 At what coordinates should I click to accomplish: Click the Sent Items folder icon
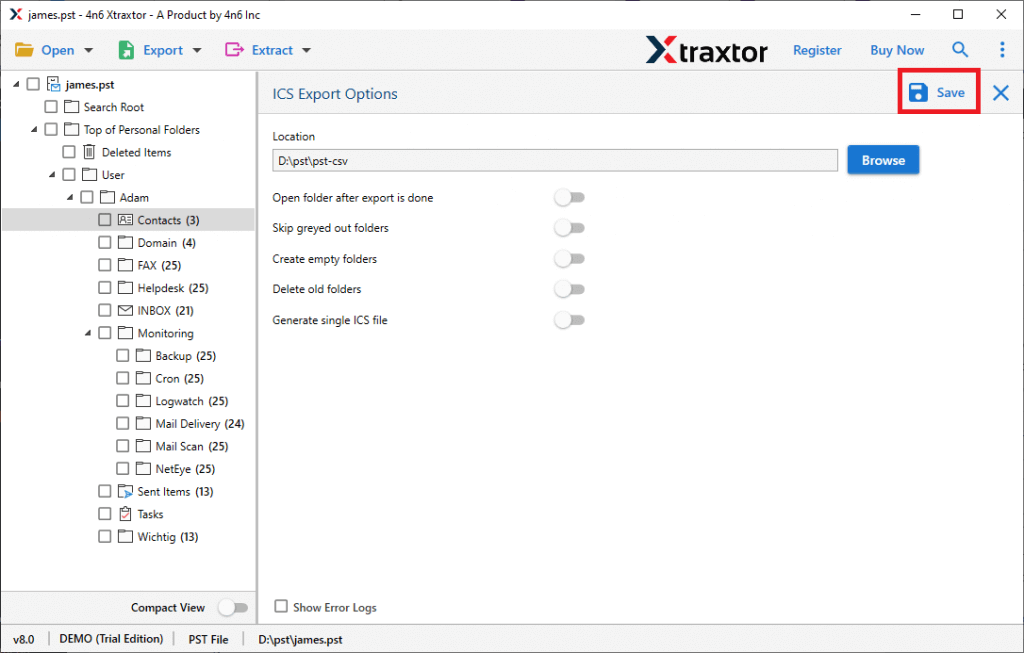point(125,491)
